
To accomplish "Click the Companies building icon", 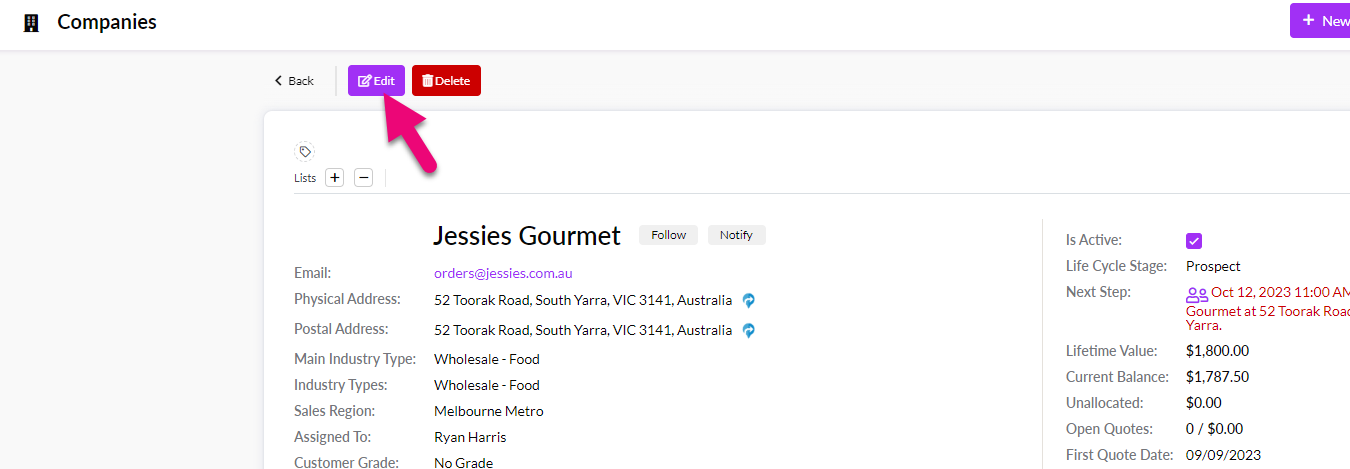I will [32, 22].
